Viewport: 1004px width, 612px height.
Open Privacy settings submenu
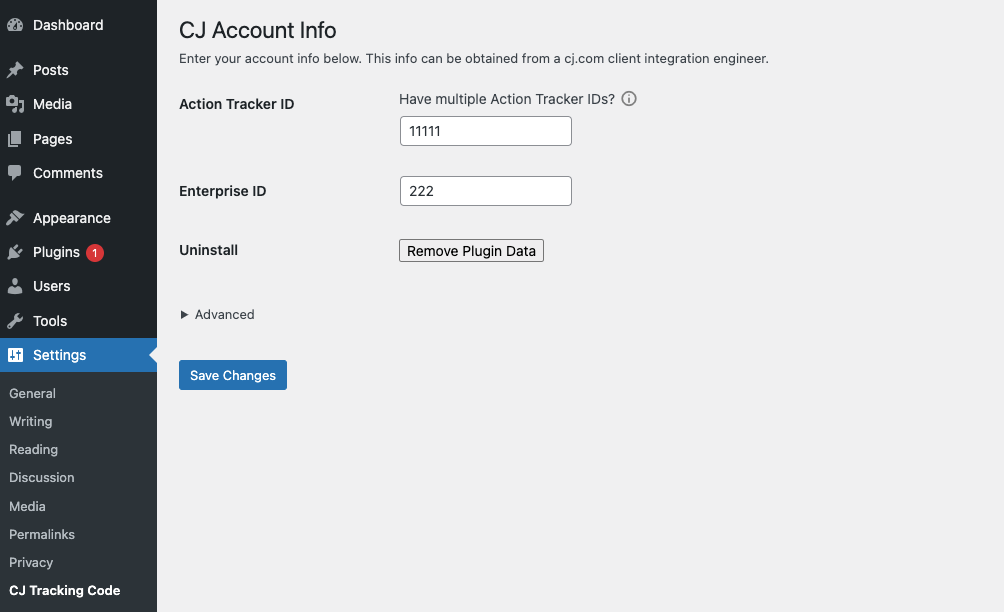click(x=31, y=563)
